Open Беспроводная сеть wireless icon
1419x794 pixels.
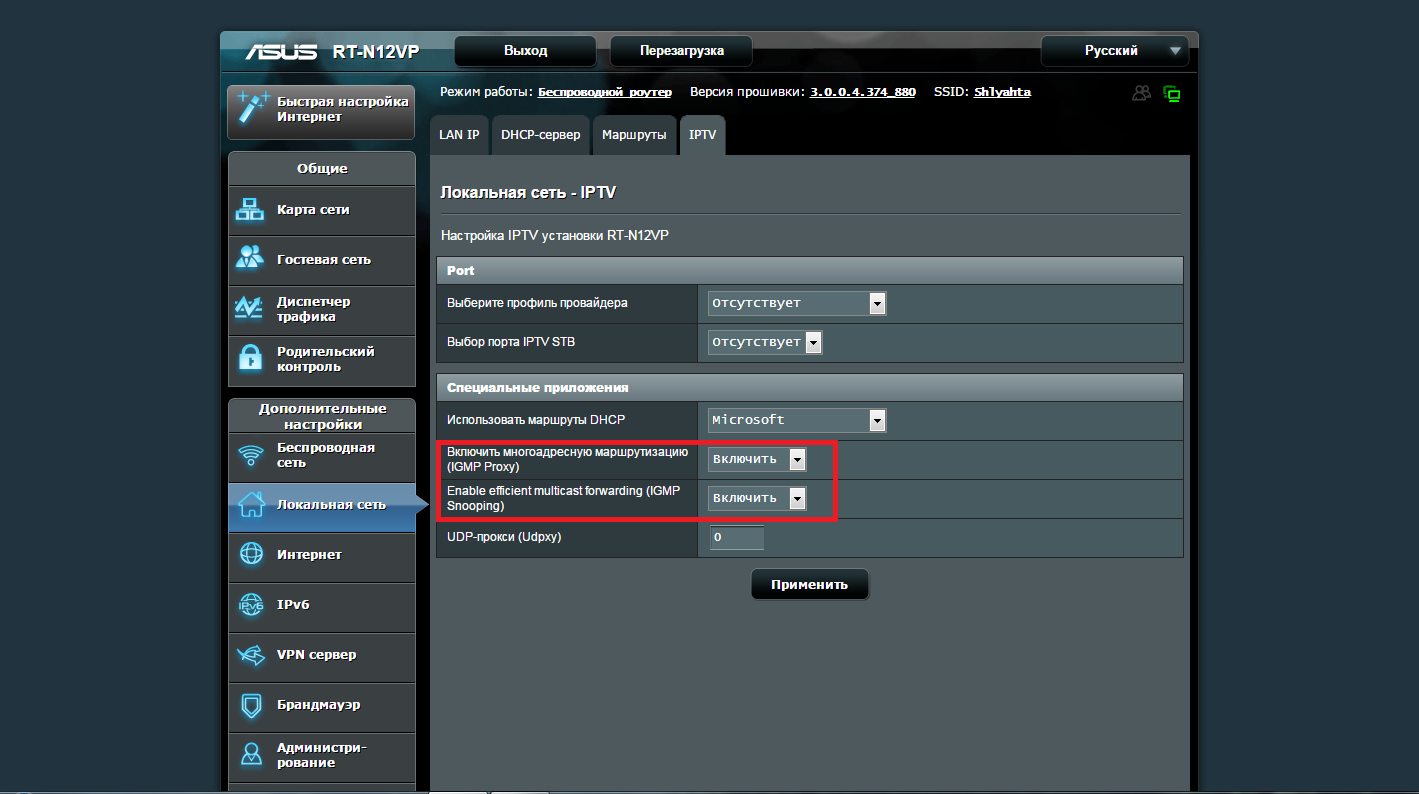249,456
